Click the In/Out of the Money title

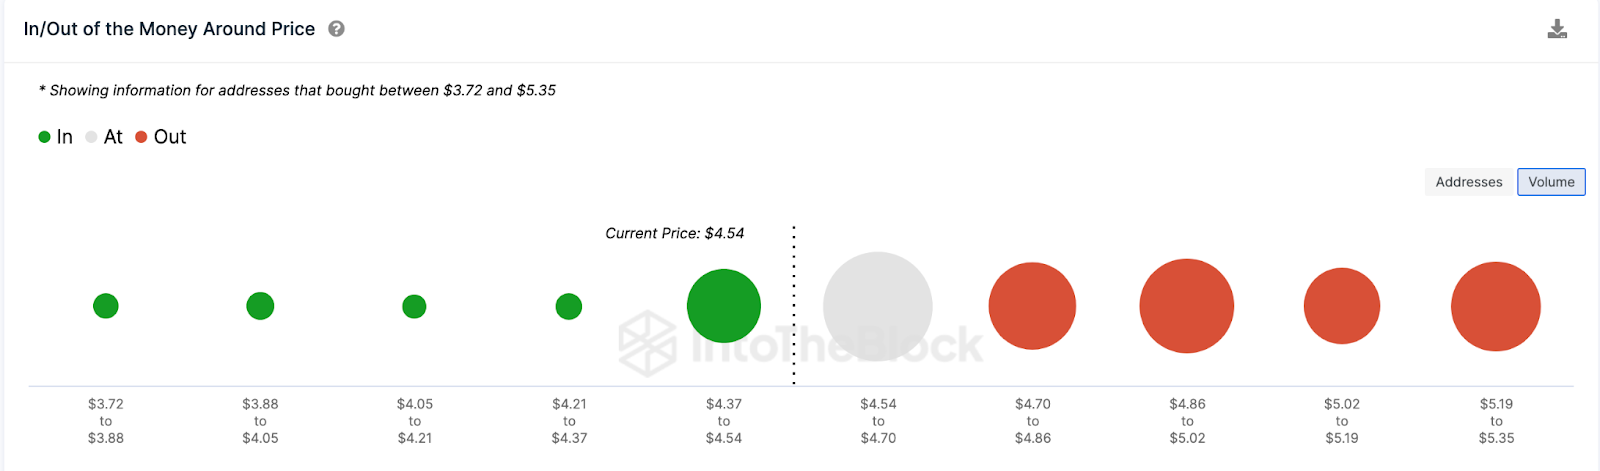[x=169, y=29]
